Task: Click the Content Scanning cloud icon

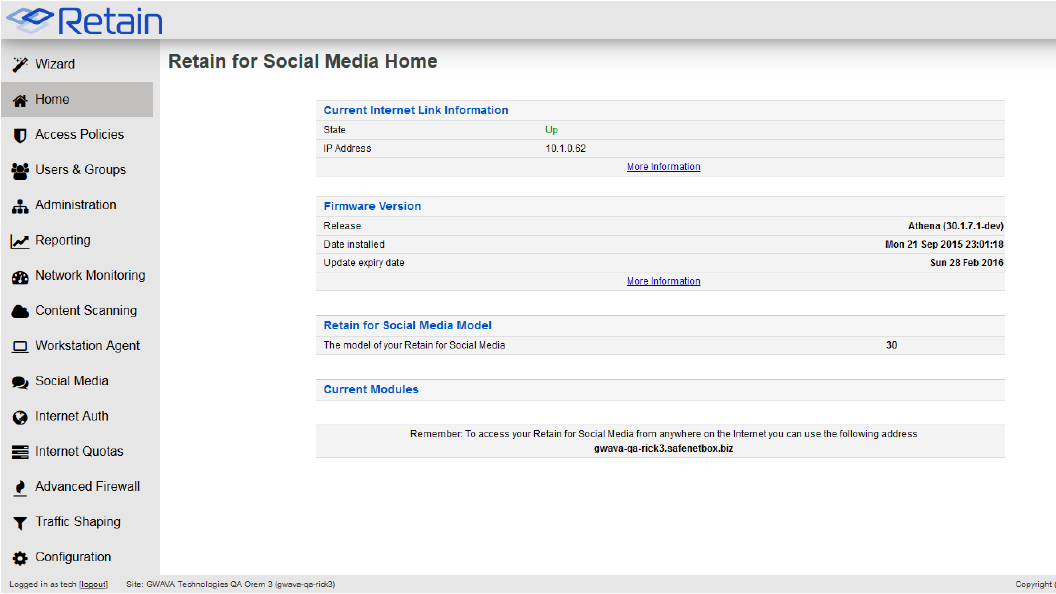Action: [x=20, y=311]
